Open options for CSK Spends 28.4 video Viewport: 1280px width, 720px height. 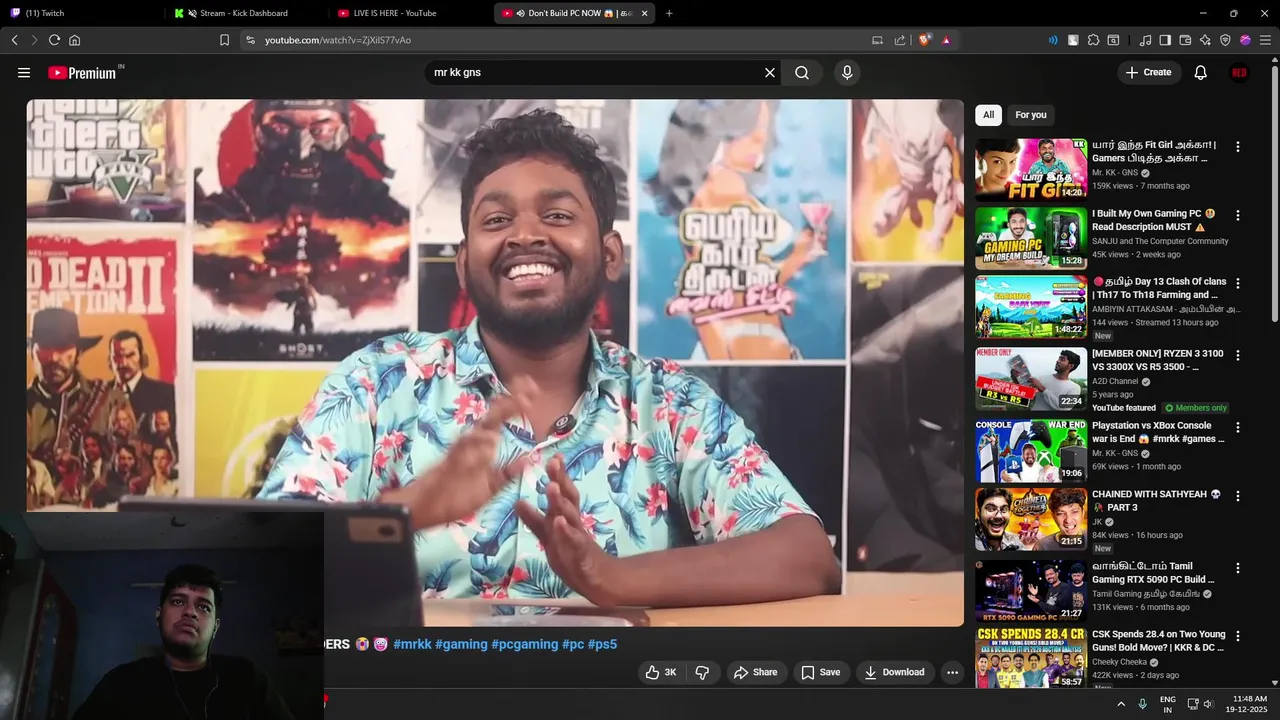pos(1238,636)
